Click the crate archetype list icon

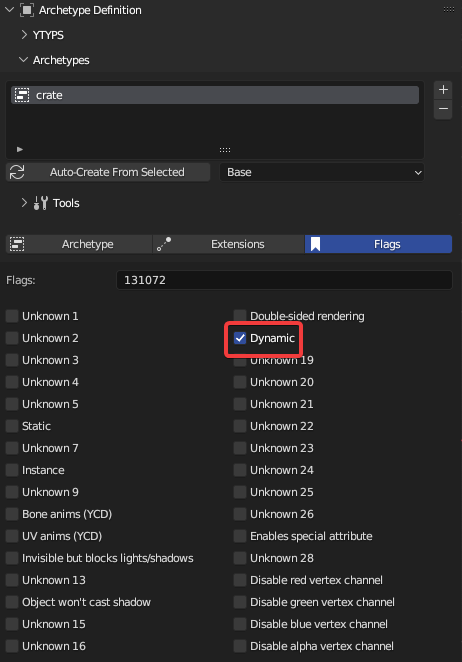point(22,95)
